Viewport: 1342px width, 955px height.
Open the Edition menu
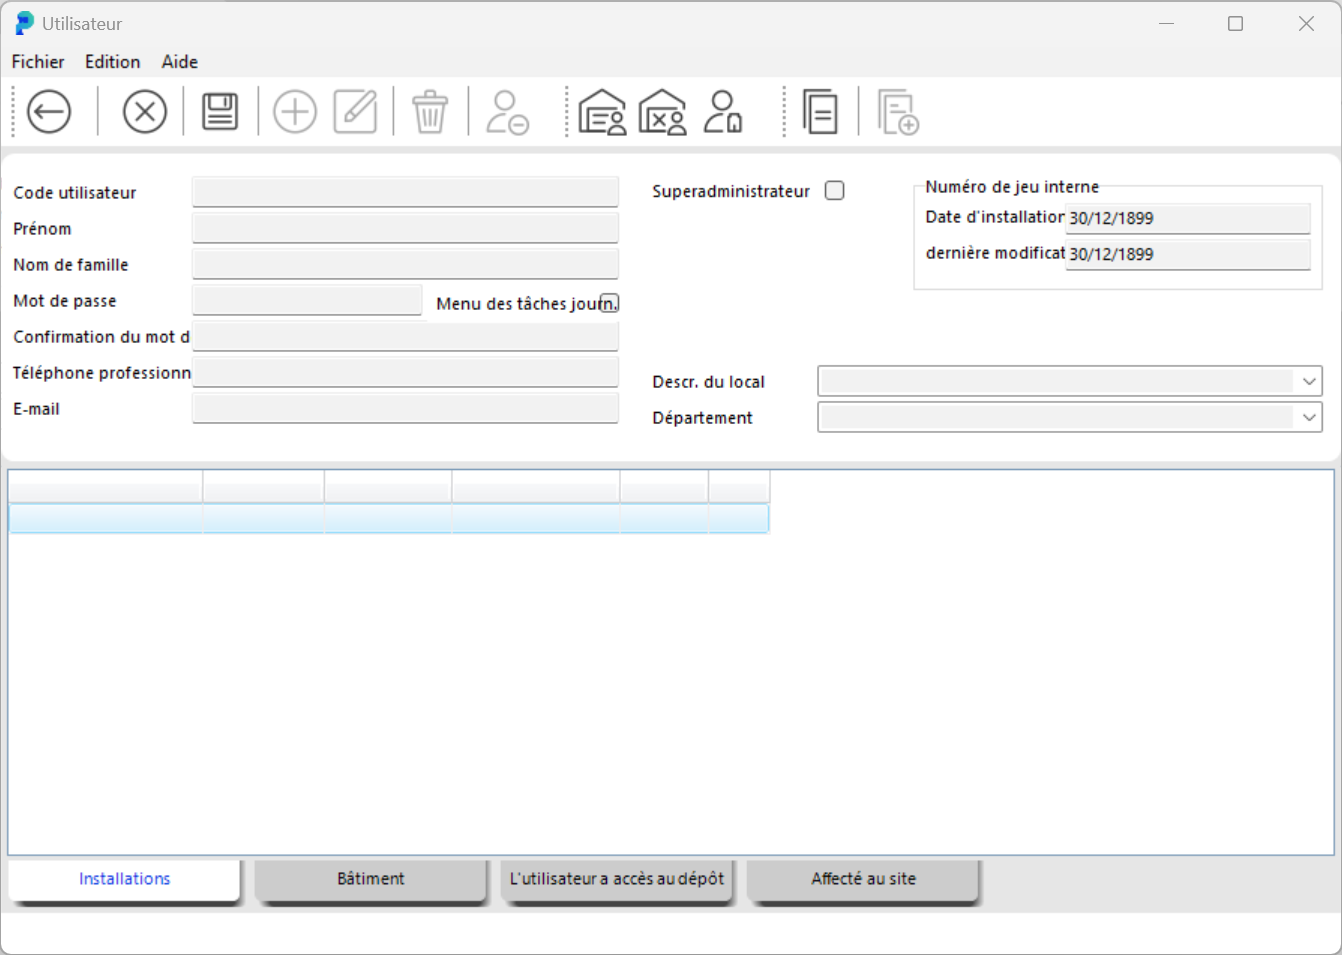113,62
